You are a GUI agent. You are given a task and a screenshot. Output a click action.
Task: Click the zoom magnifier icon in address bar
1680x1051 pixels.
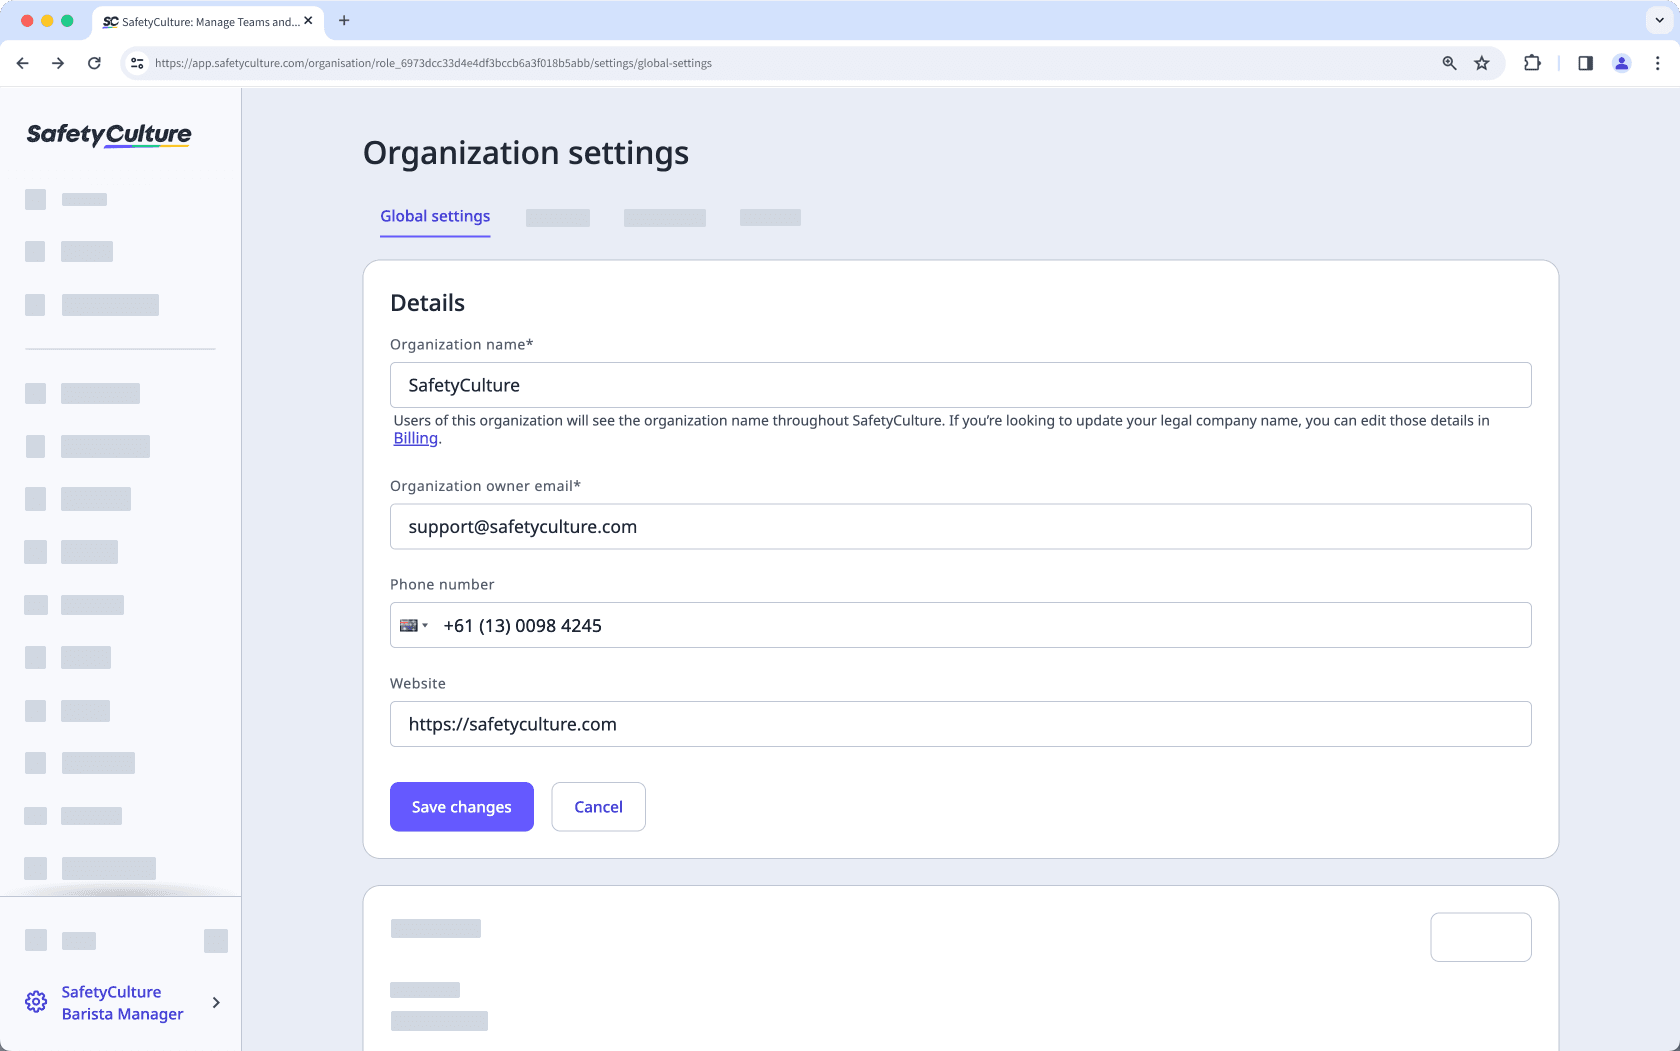coord(1448,62)
